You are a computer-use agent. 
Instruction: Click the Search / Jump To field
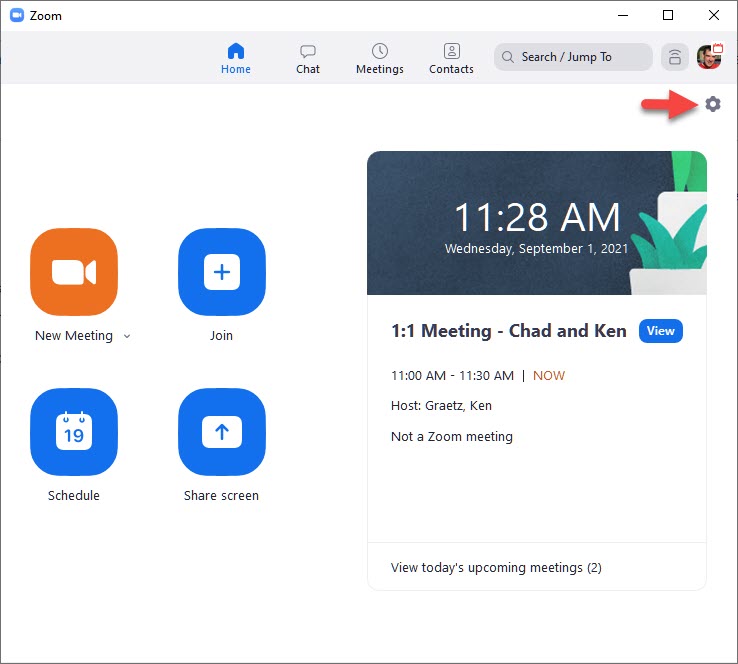[573, 57]
